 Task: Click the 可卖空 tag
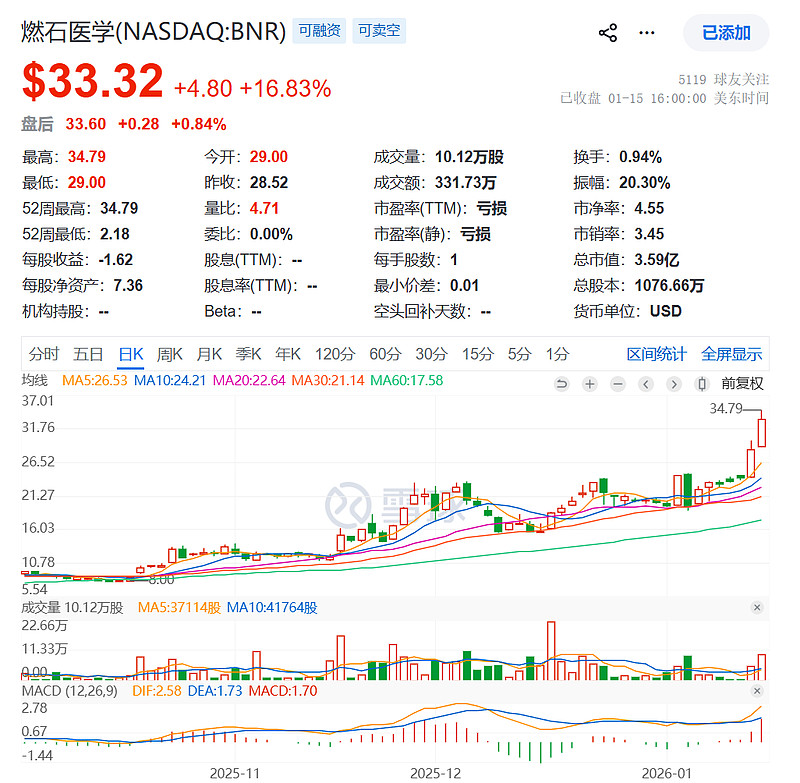[379, 31]
